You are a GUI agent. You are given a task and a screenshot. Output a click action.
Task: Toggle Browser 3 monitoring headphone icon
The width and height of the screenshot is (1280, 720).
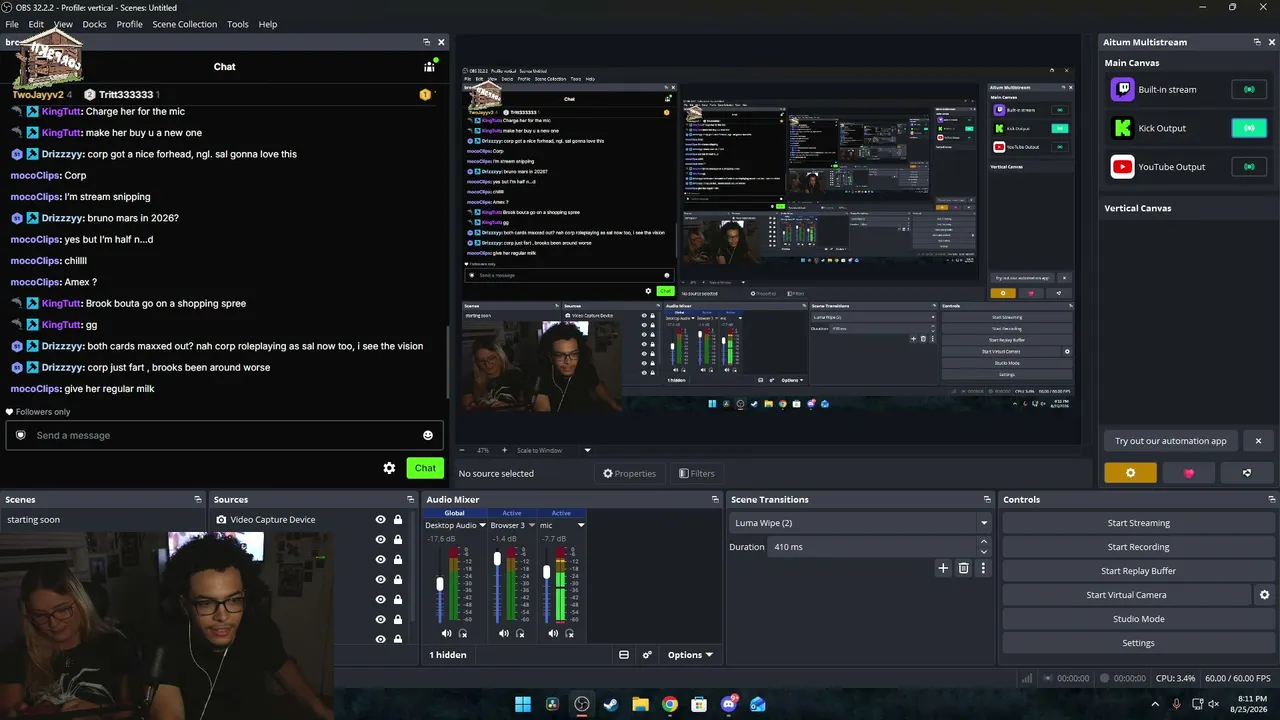tap(520, 633)
